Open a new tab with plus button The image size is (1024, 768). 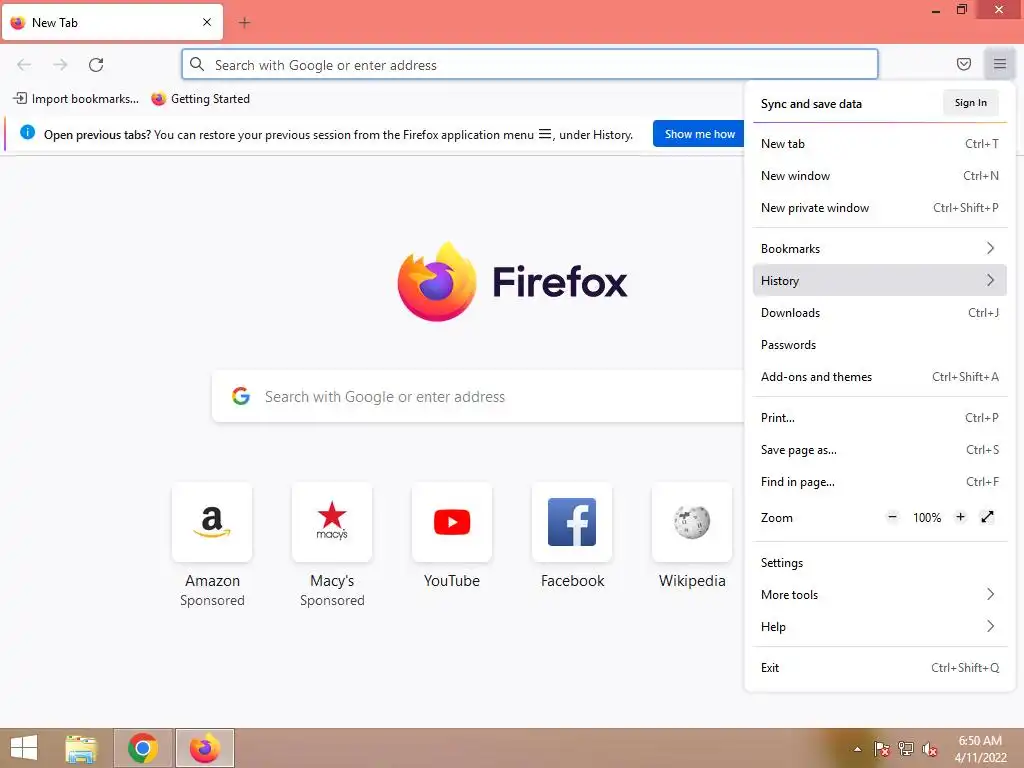point(244,23)
